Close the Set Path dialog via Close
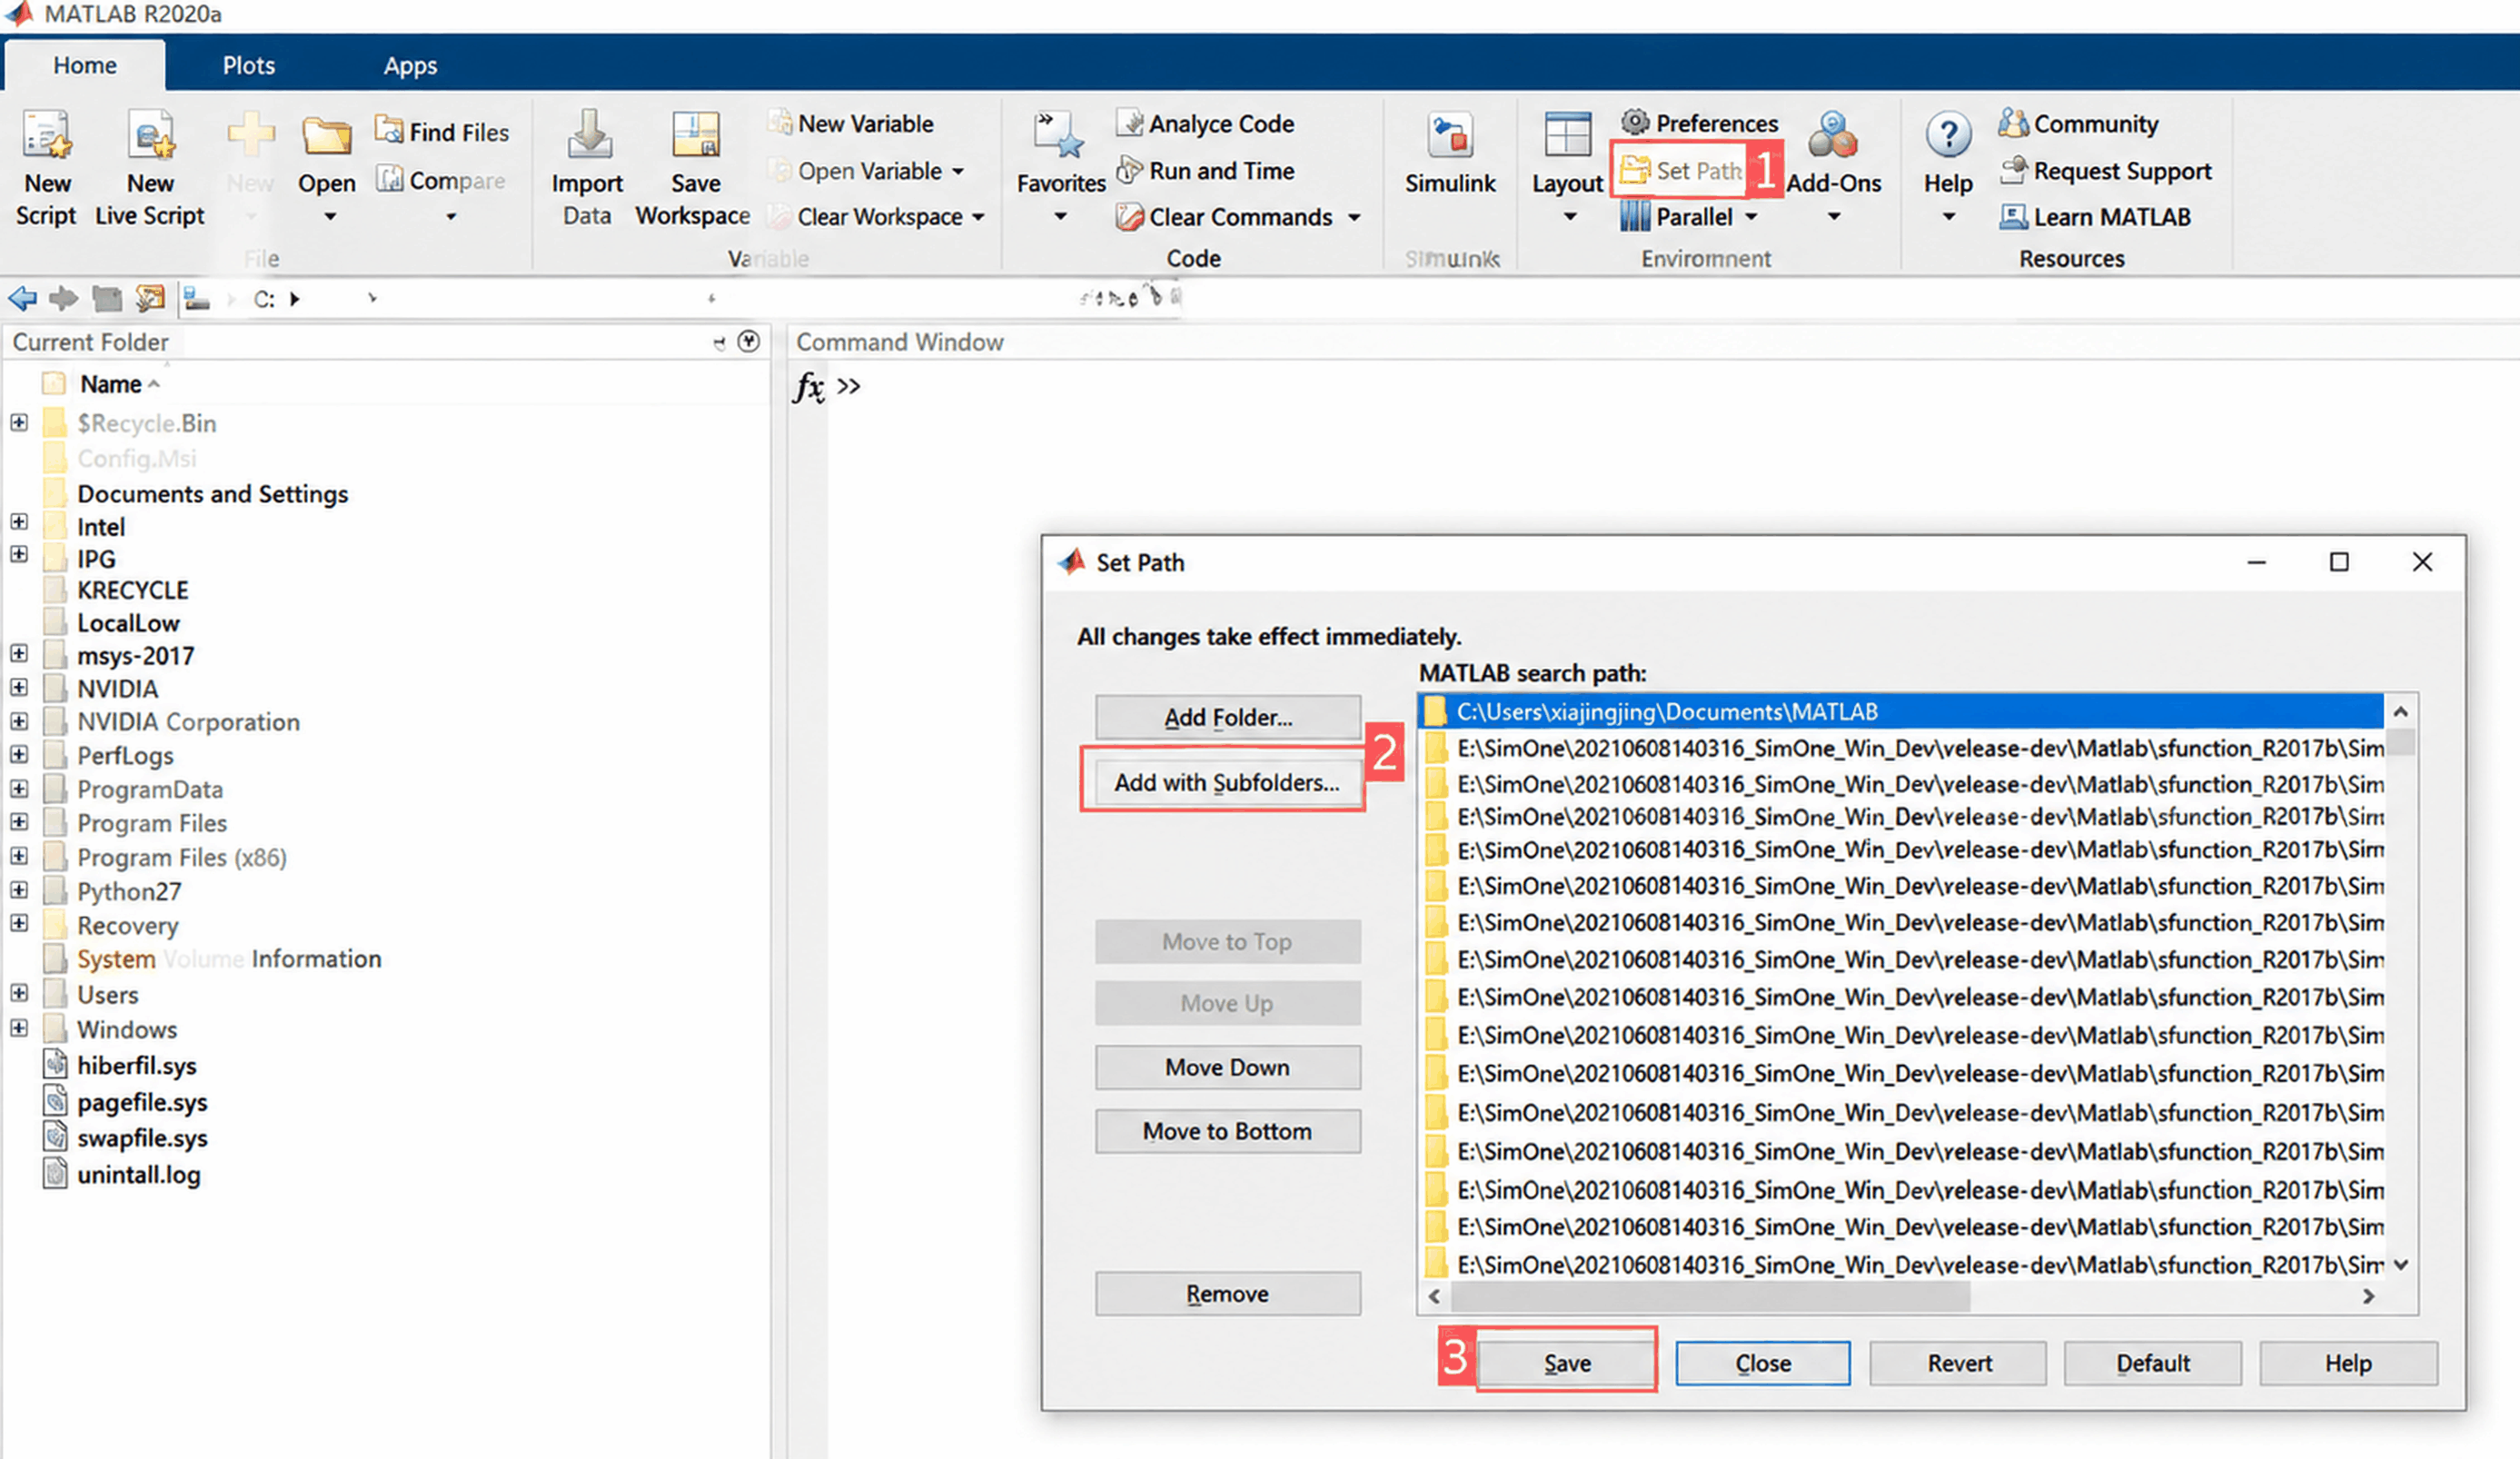The height and width of the screenshot is (1459, 2520). pos(1763,1363)
